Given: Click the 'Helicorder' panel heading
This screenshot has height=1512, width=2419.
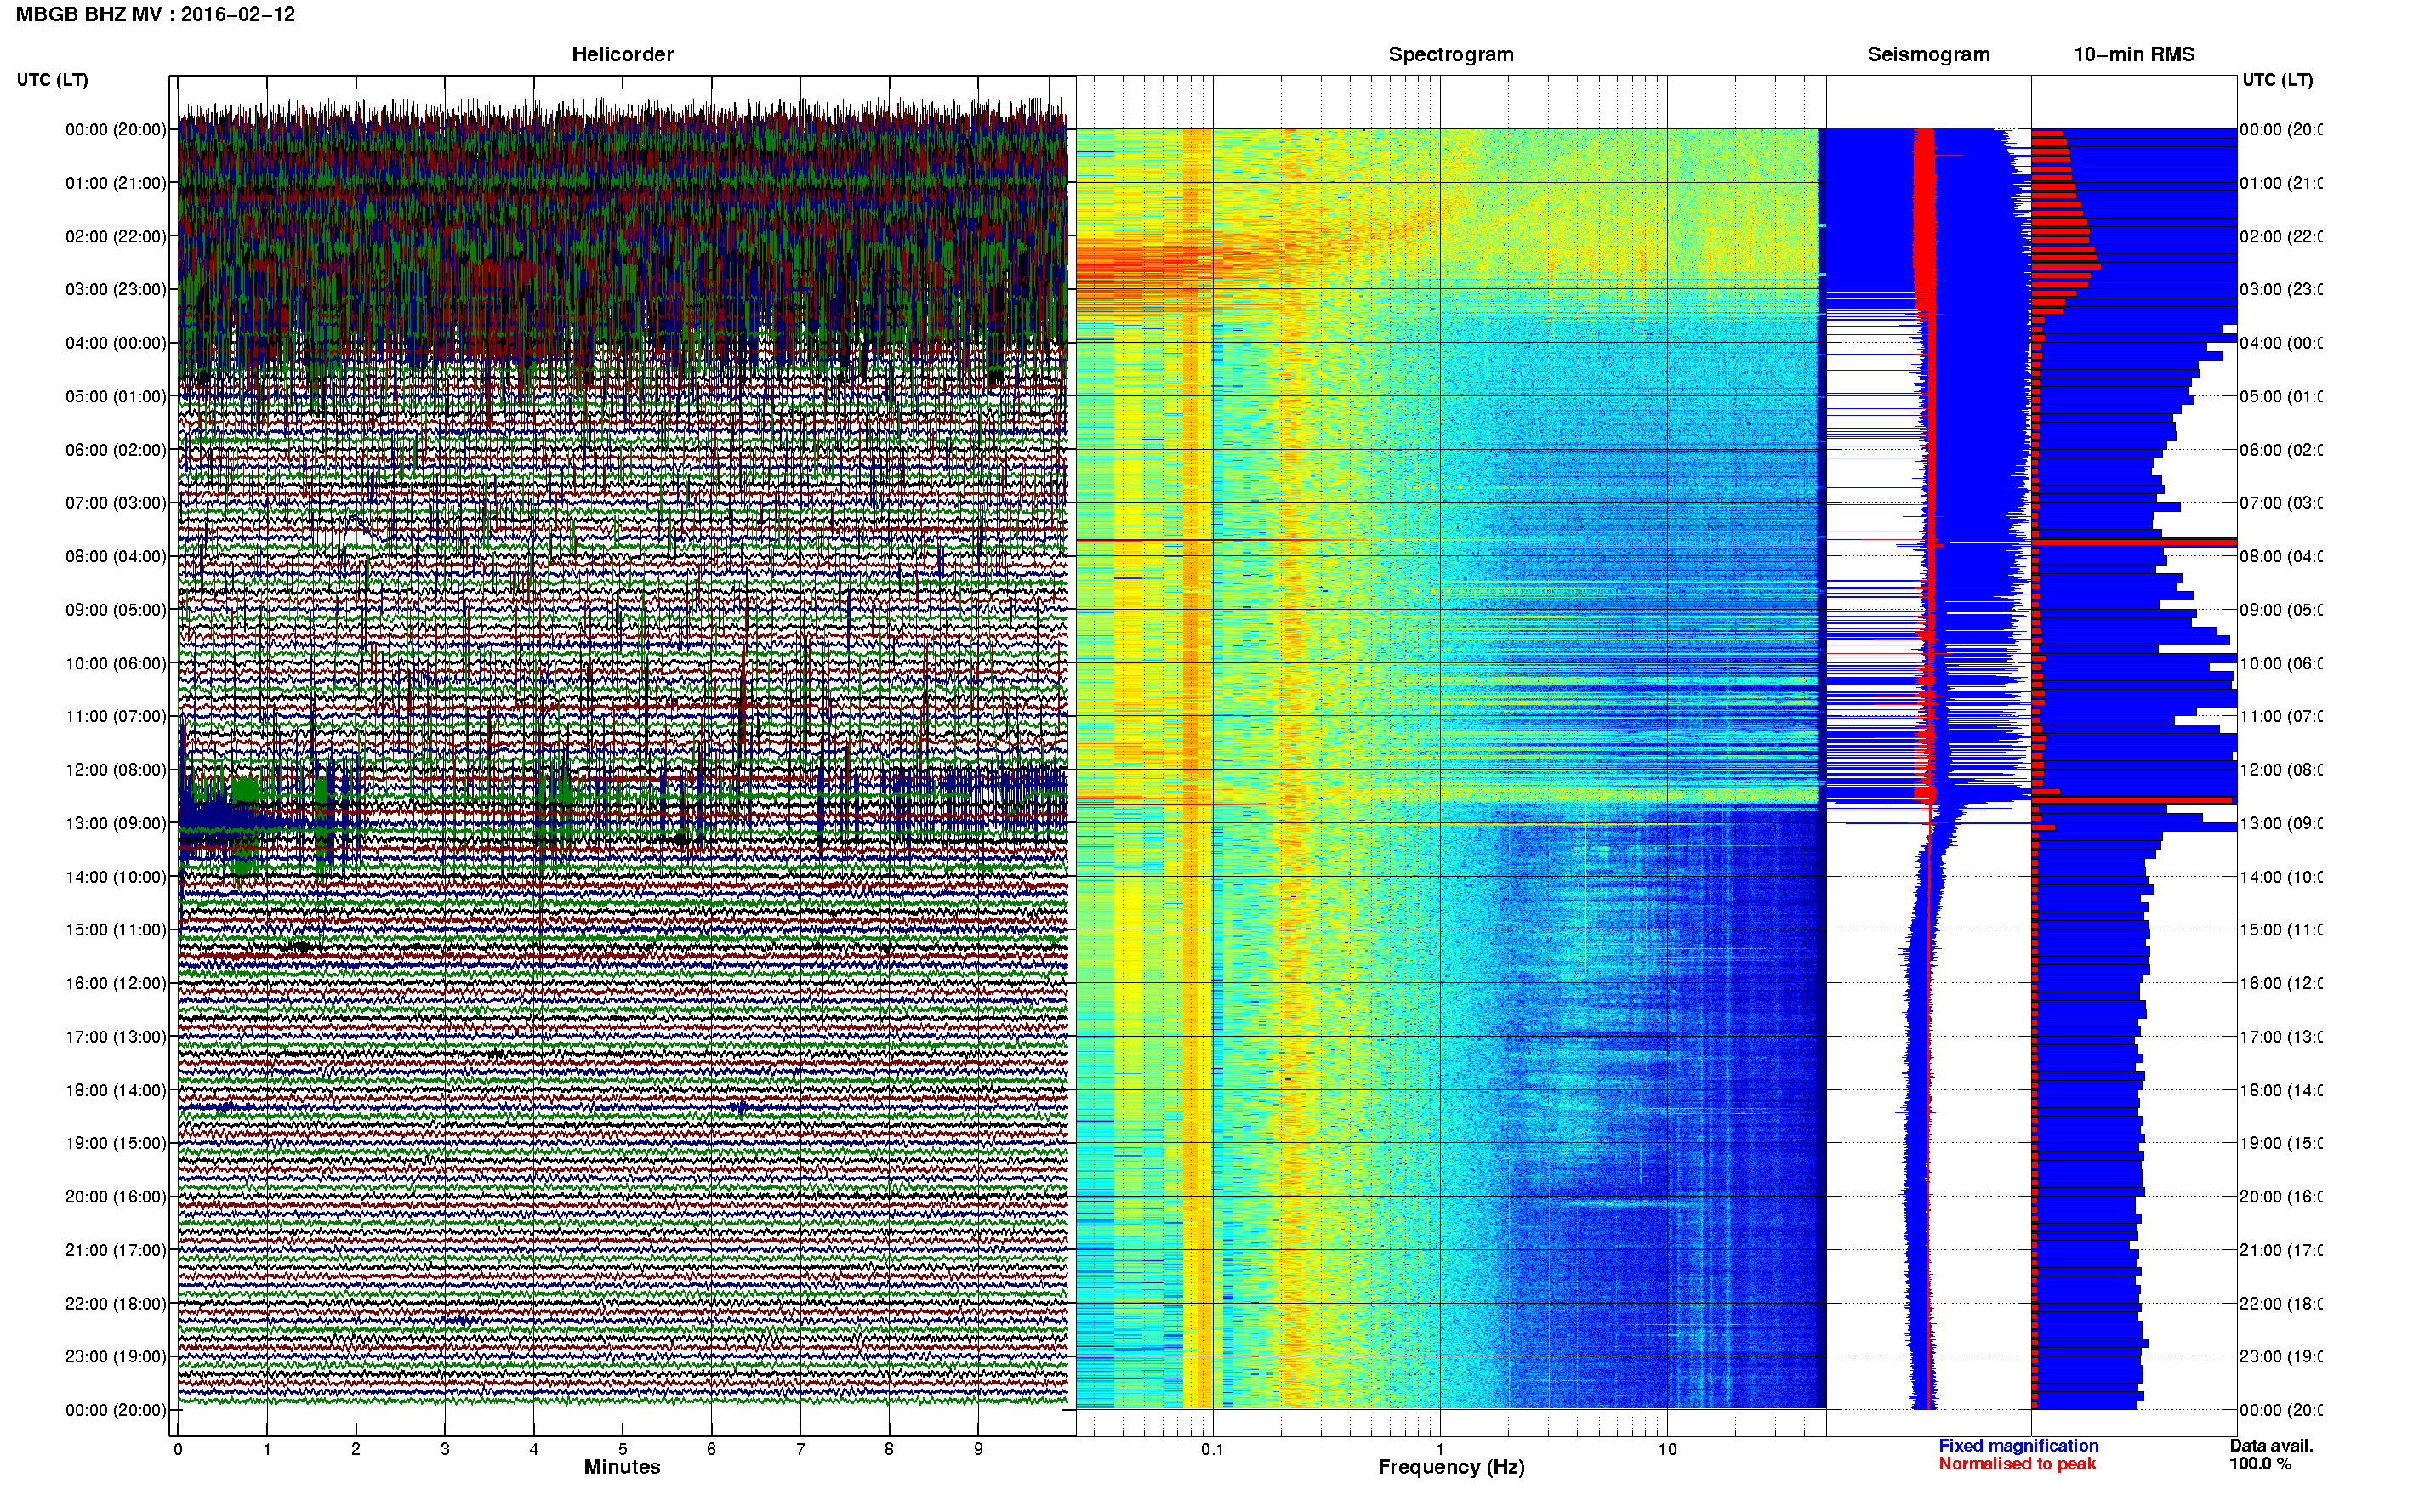Looking at the screenshot, I should pyautogui.click(x=622, y=54).
